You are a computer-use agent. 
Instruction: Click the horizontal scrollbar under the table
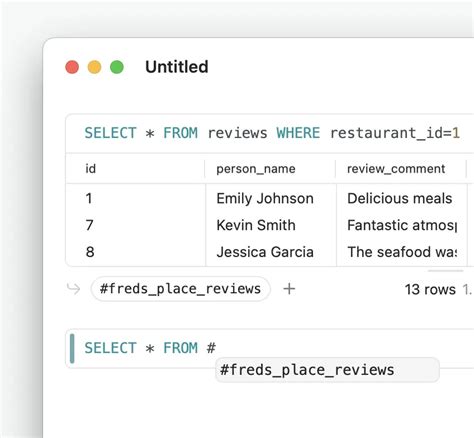click(x=445, y=271)
